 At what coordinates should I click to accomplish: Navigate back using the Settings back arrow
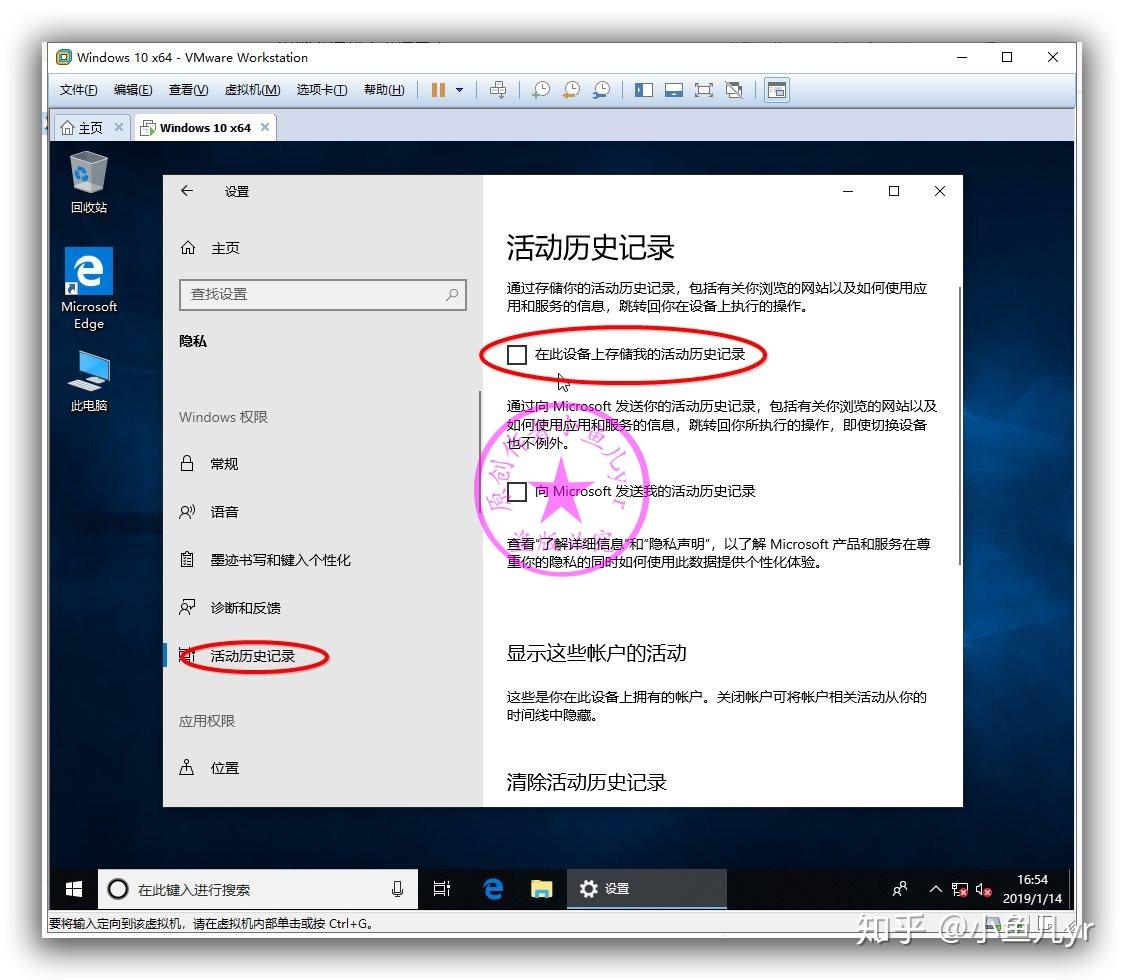click(187, 191)
